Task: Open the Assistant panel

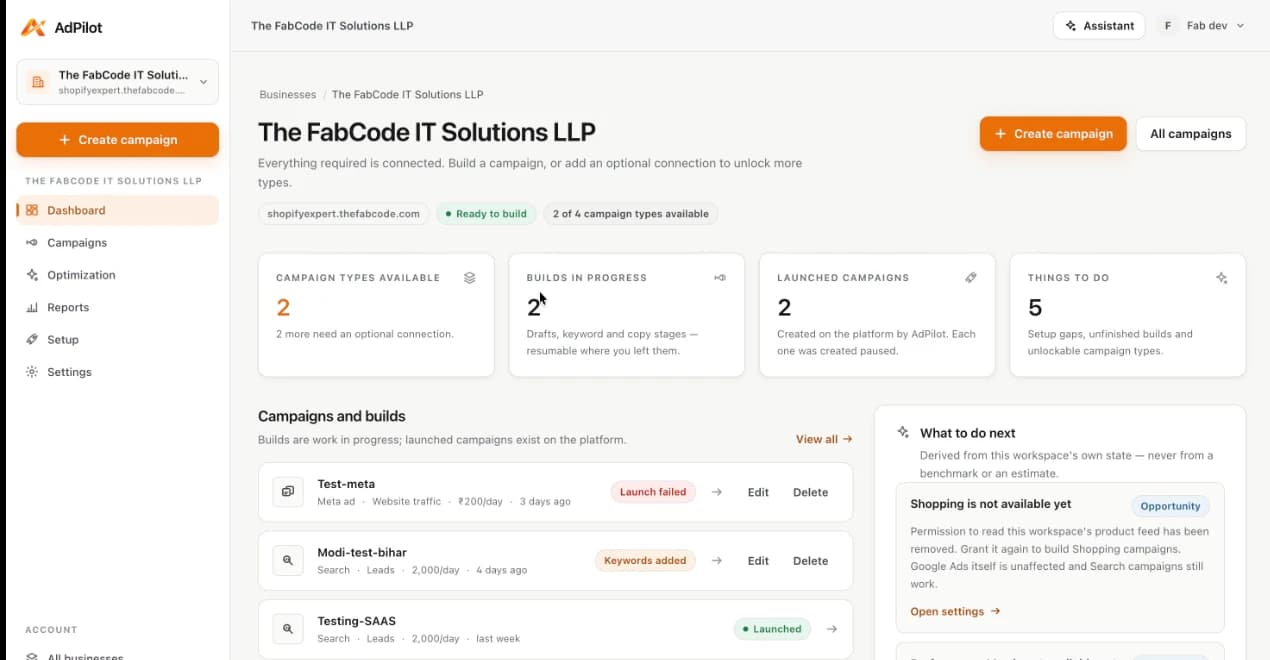Action: pos(1099,26)
